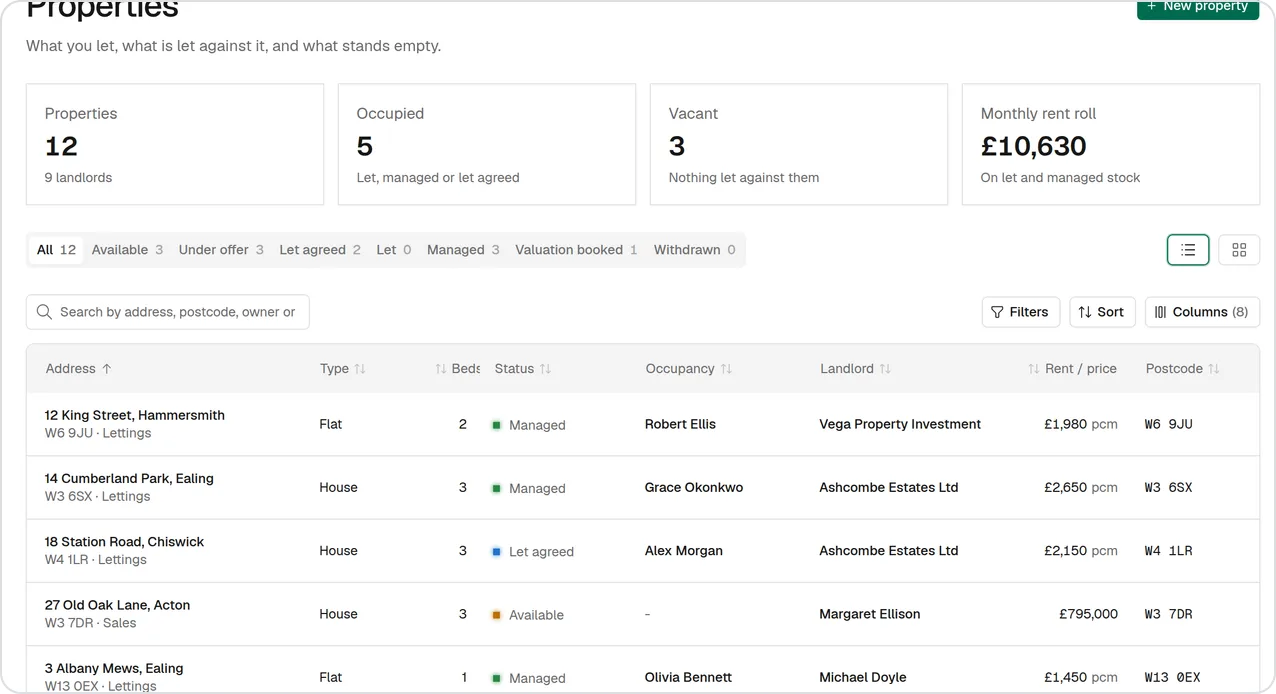Focus the address search field
The image size is (1276, 694).
[x=168, y=312]
